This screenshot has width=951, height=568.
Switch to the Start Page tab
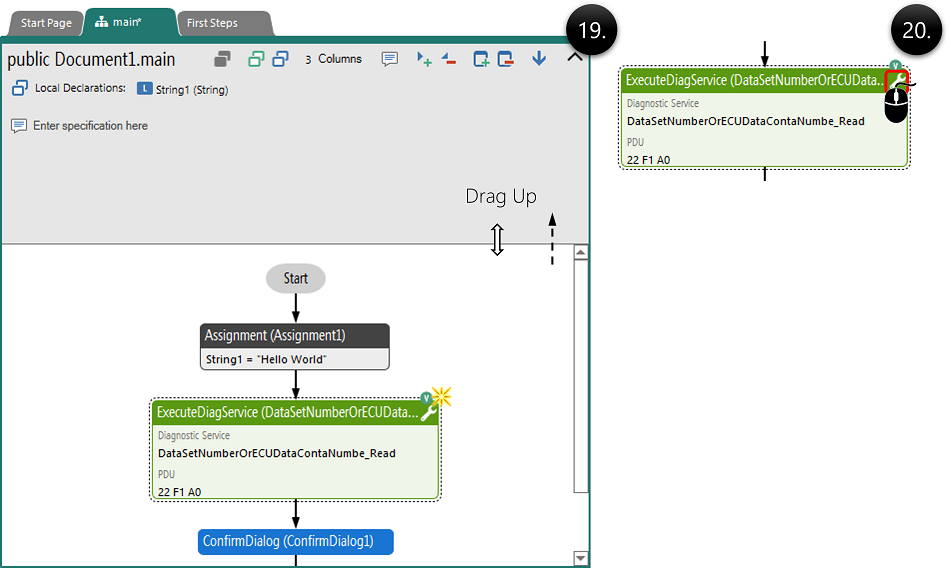pyautogui.click(x=46, y=23)
